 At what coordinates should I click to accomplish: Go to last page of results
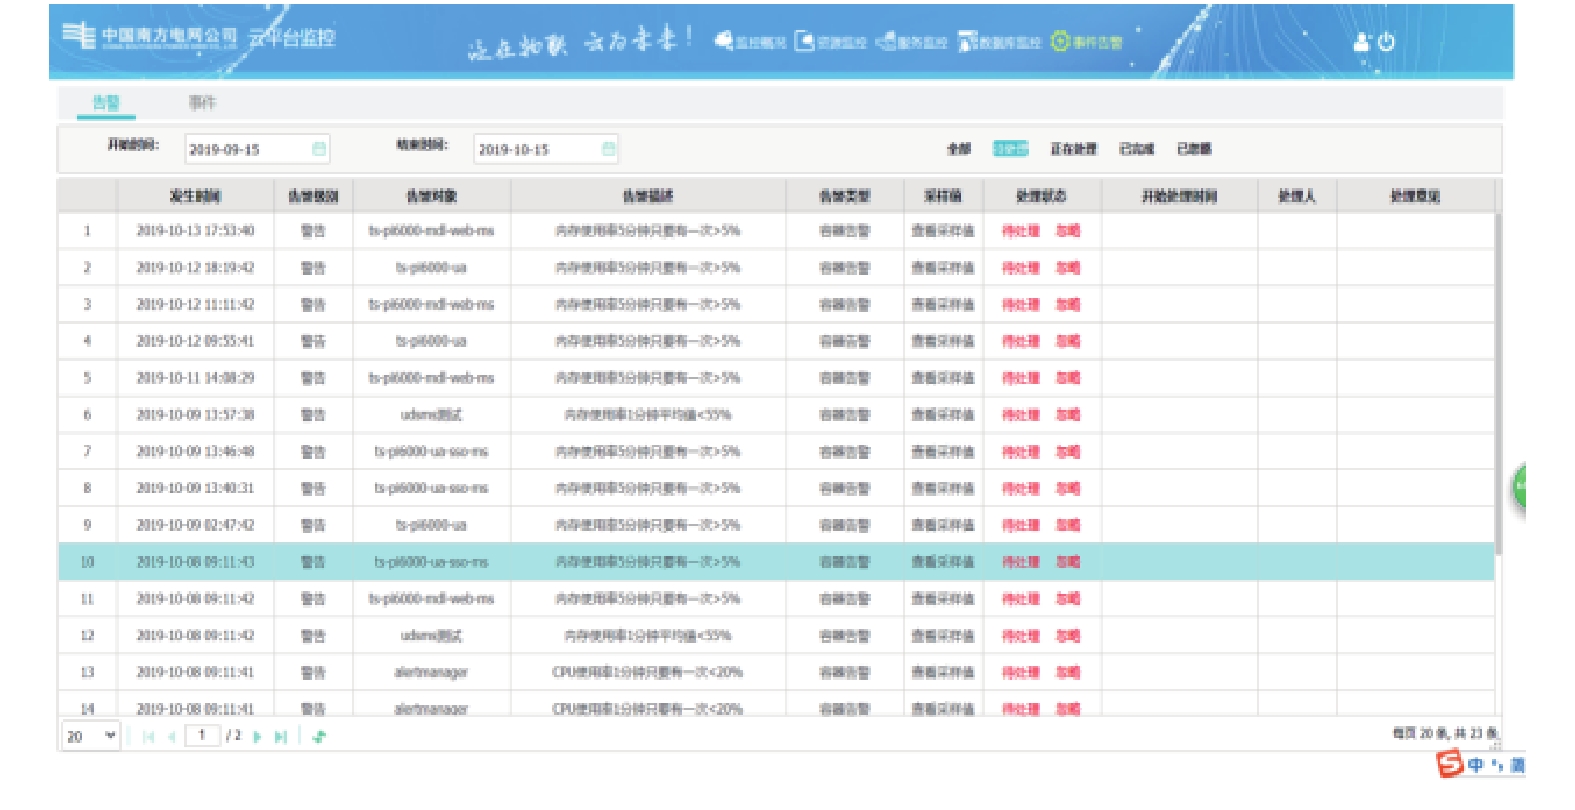pyautogui.click(x=281, y=737)
